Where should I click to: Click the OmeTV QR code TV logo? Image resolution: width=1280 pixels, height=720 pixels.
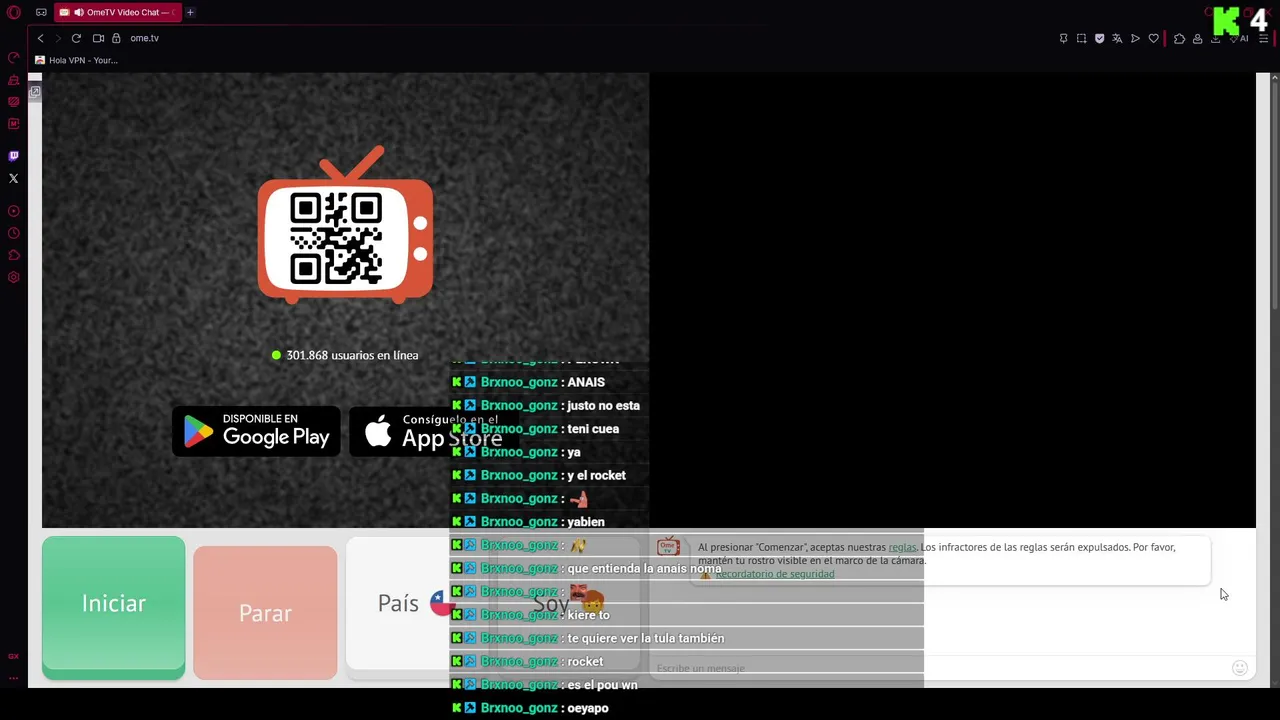pyautogui.click(x=345, y=225)
